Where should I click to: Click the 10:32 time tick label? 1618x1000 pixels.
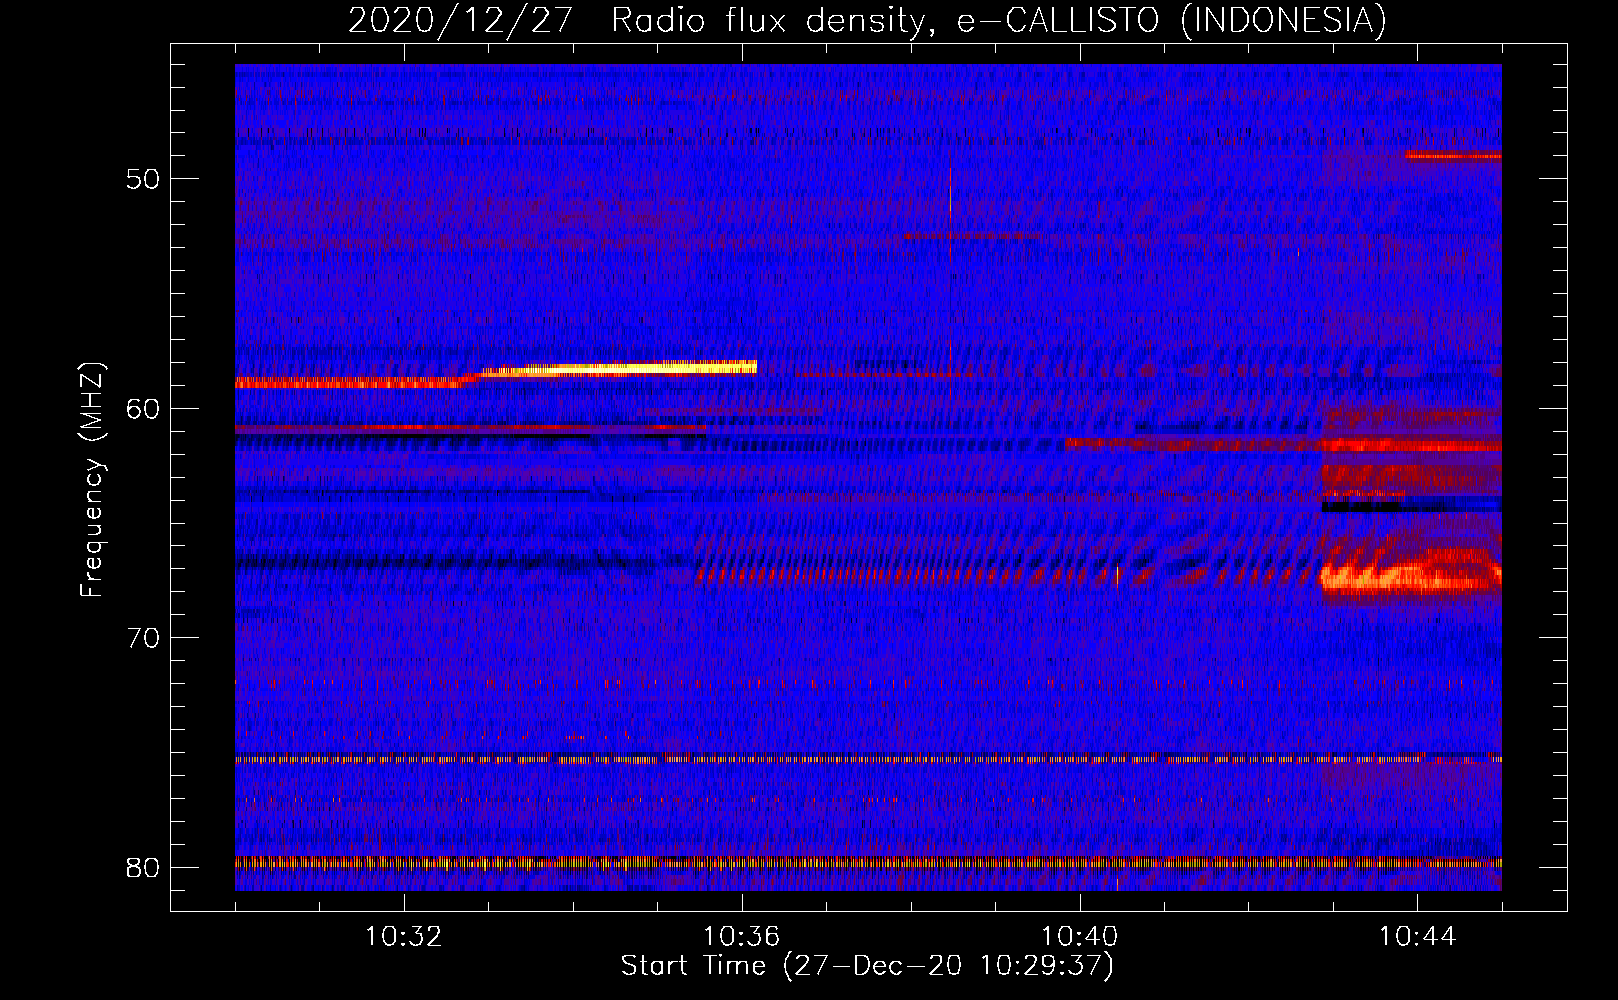(x=404, y=937)
